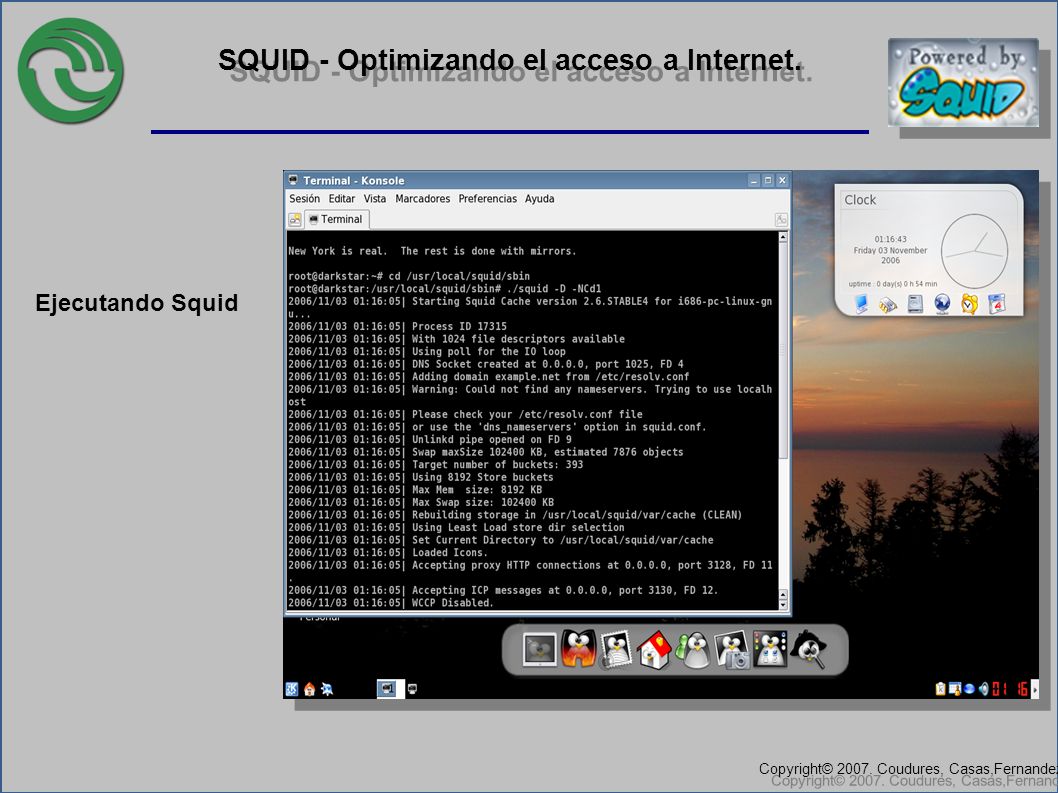The image size is (1058, 793).
Task: Click the terminal scrollbar up arrow
Action: (x=783, y=237)
